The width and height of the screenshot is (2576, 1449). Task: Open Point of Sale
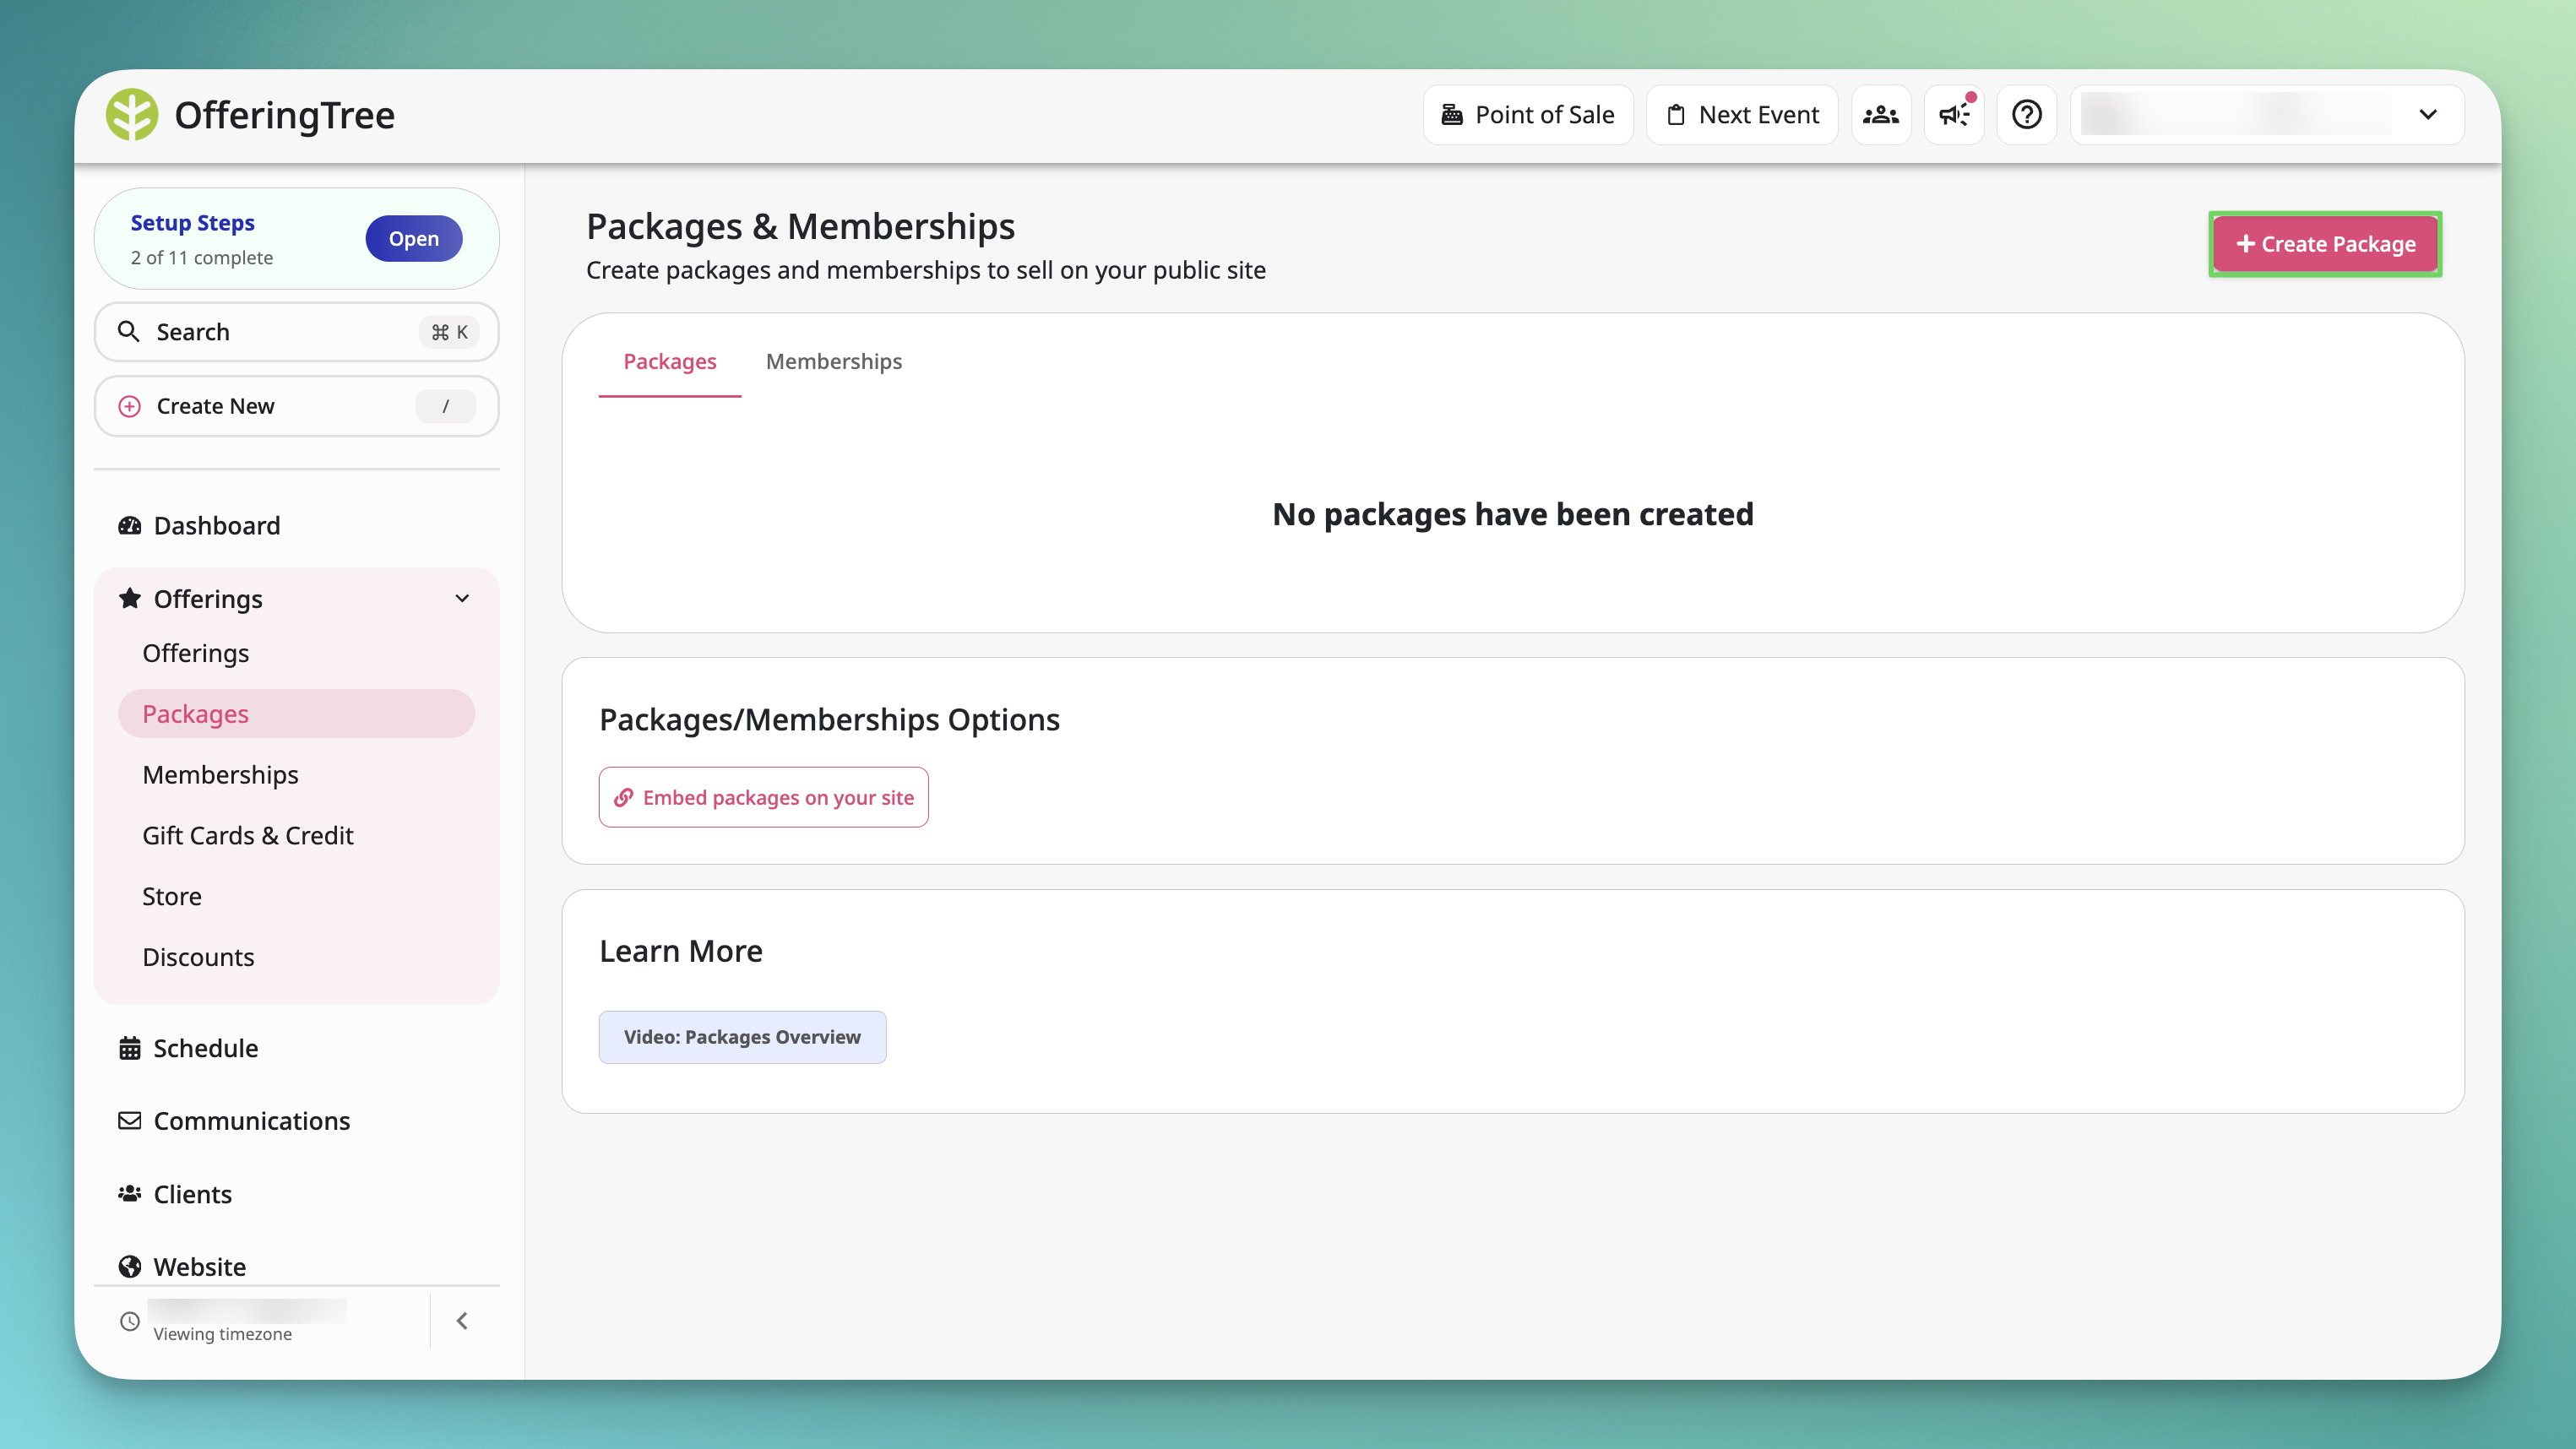tap(1528, 115)
